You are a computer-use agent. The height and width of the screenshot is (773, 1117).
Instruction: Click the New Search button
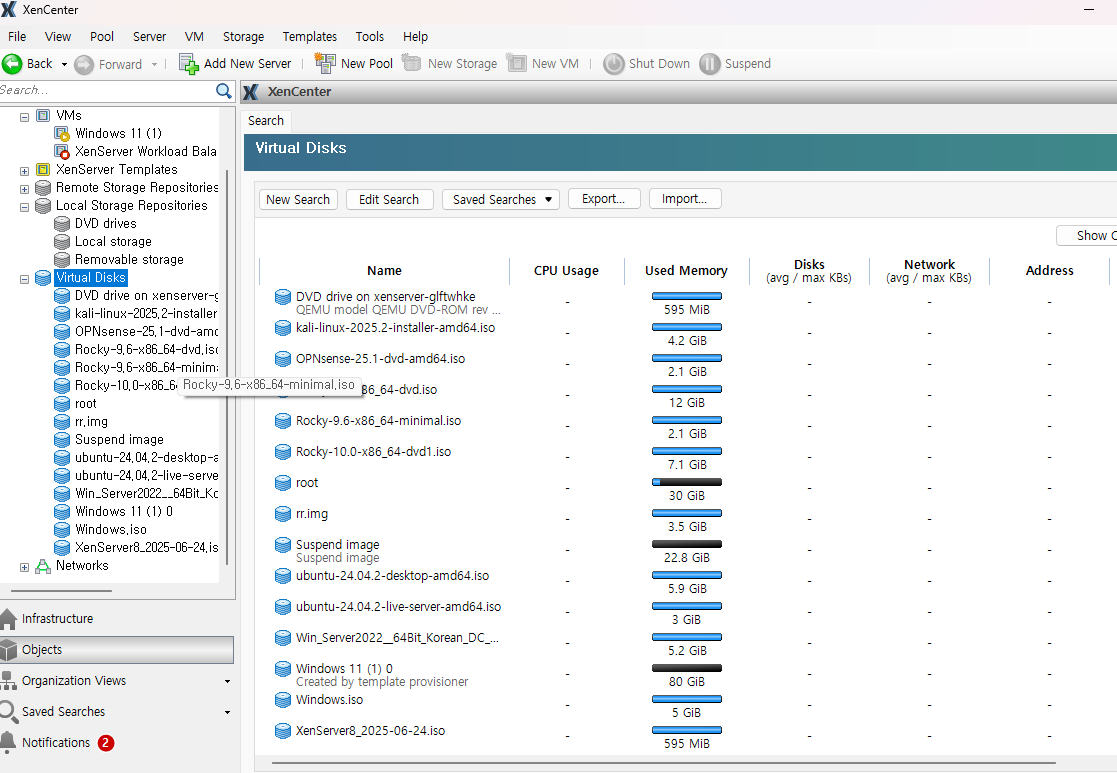(298, 200)
